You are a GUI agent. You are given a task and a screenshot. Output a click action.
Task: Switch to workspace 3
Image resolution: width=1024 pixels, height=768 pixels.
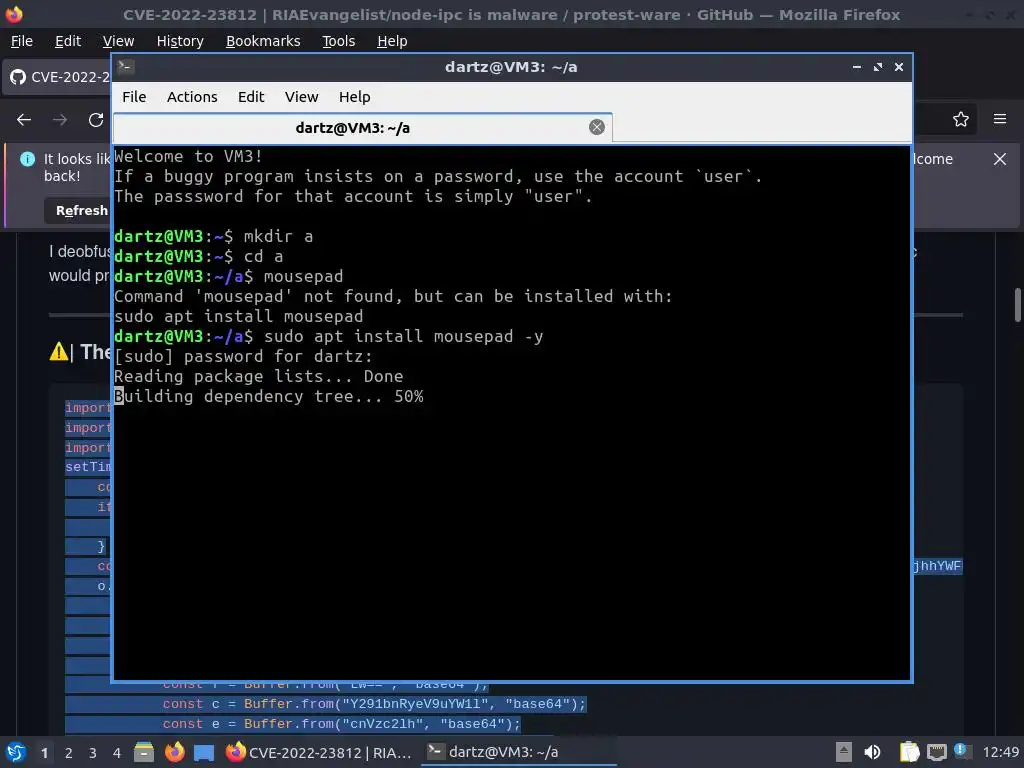pyautogui.click(x=93, y=753)
